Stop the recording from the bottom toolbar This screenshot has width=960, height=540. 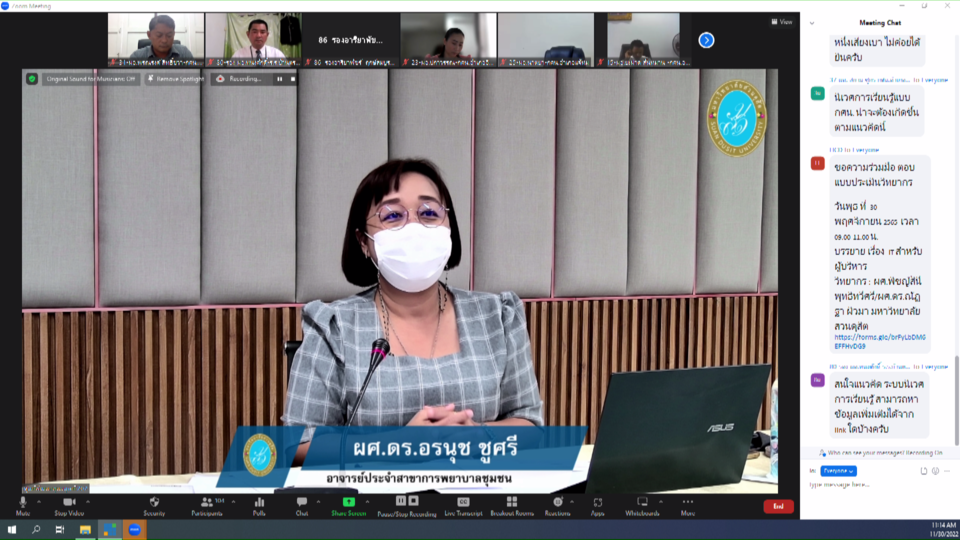[x=413, y=501]
